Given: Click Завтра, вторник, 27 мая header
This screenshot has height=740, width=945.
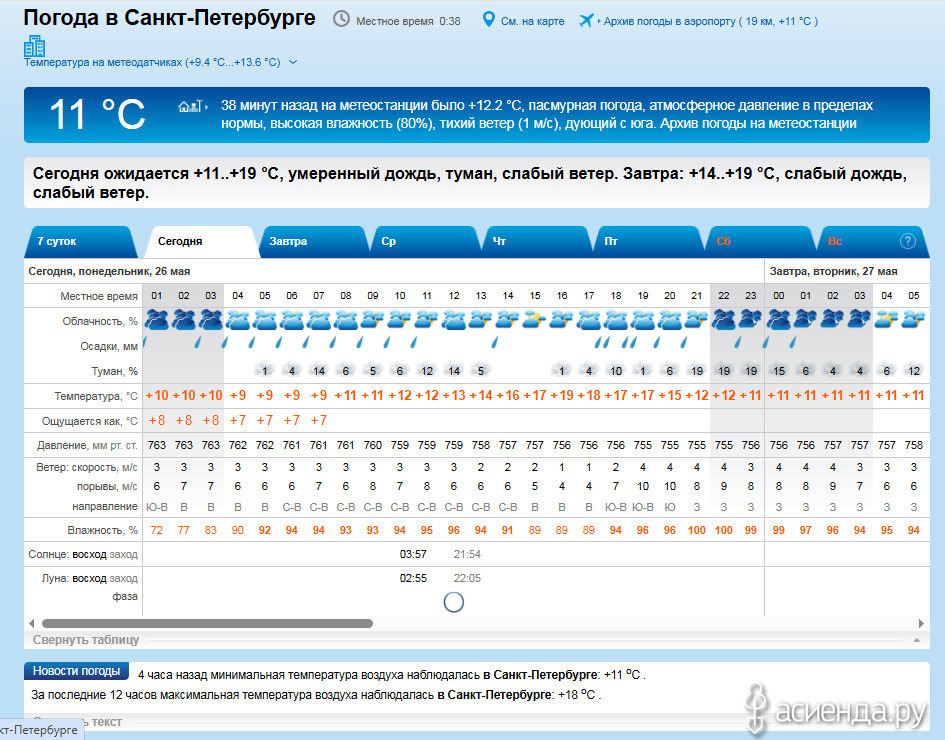Looking at the screenshot, I should point(833,271).
